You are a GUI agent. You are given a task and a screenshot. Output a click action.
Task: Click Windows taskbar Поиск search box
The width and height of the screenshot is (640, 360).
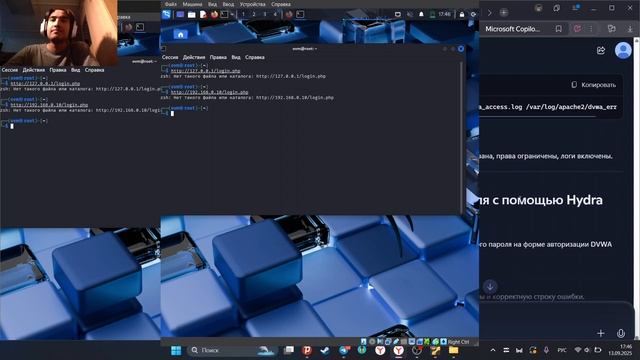pyautogui.click(x=232, y=350)
